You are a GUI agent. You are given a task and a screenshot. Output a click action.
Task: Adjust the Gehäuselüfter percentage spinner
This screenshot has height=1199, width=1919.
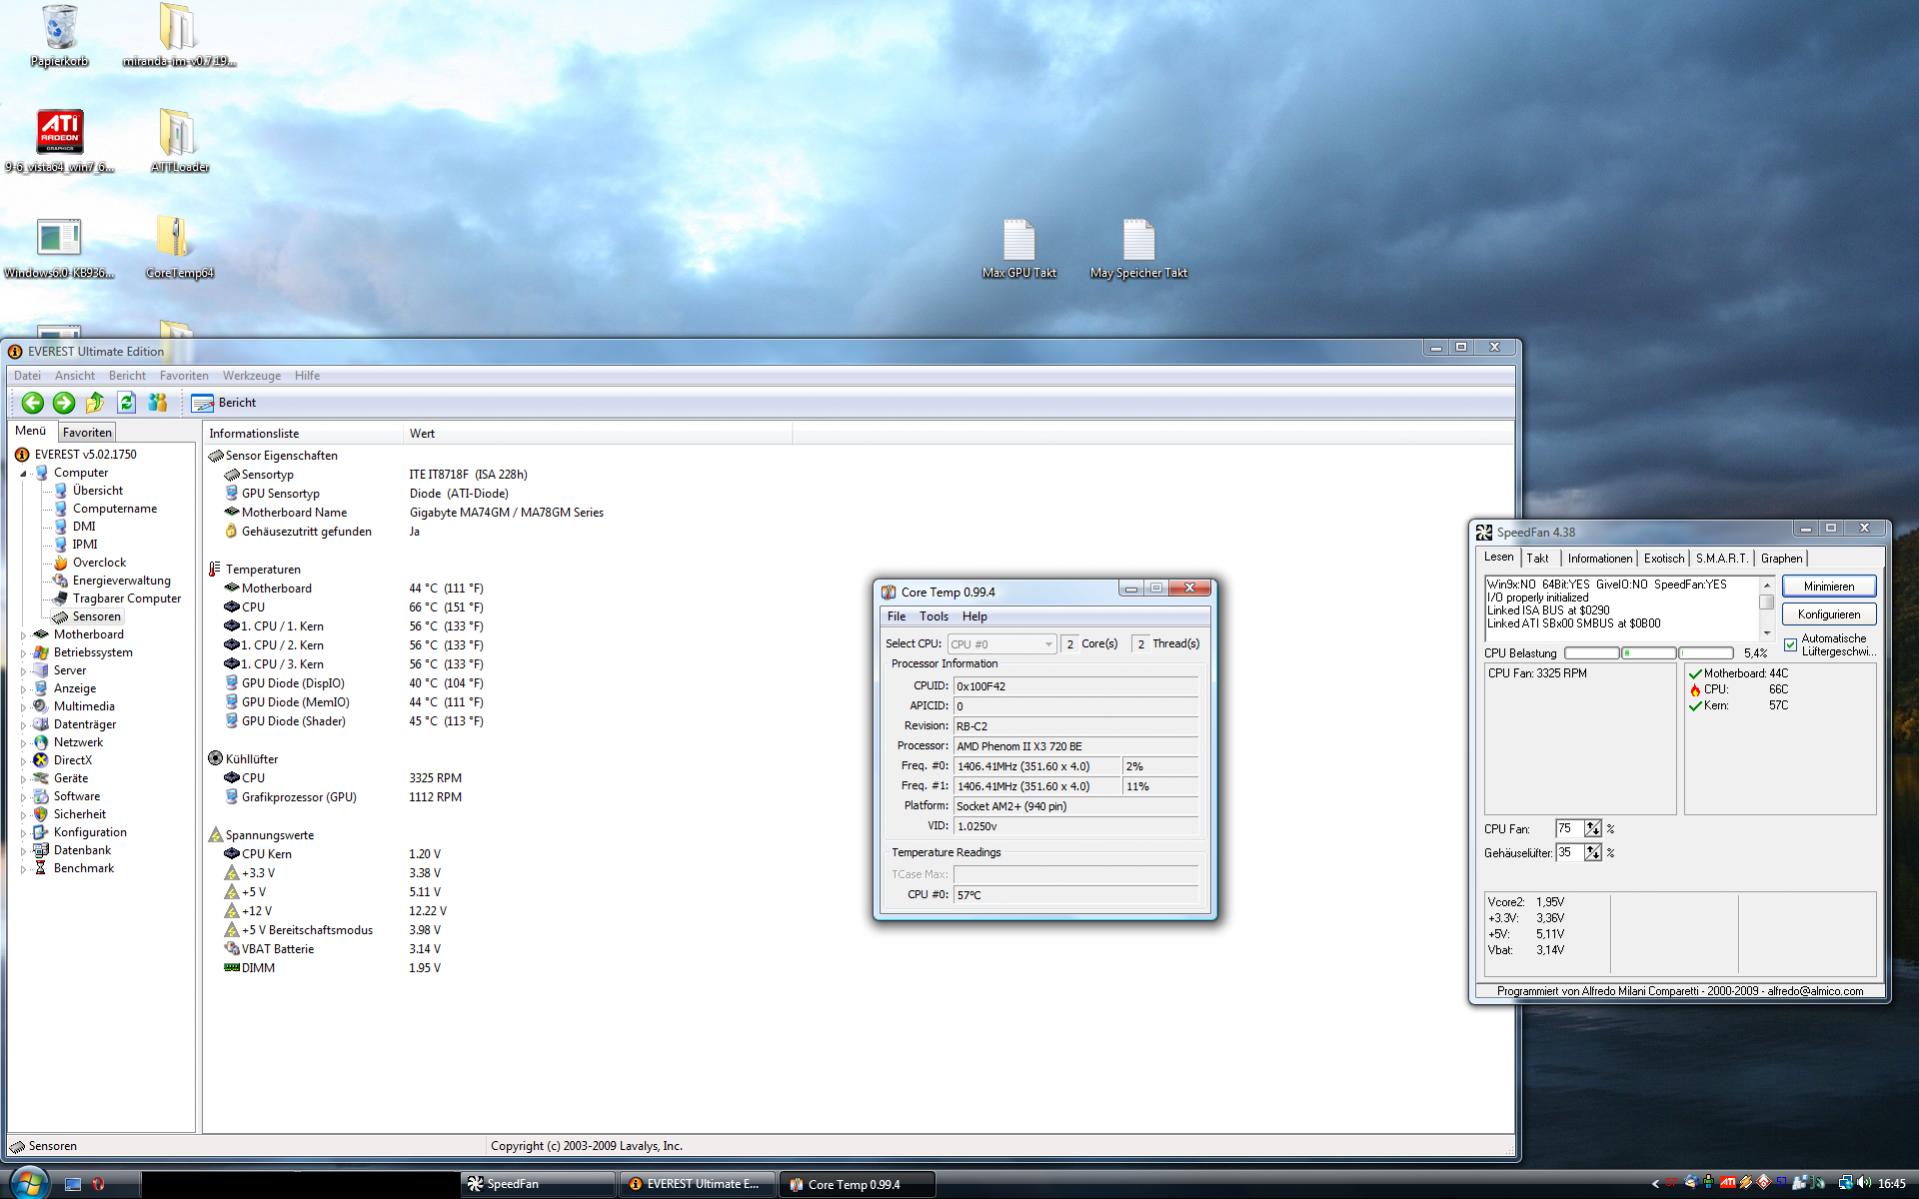(x=1592, y=852)
